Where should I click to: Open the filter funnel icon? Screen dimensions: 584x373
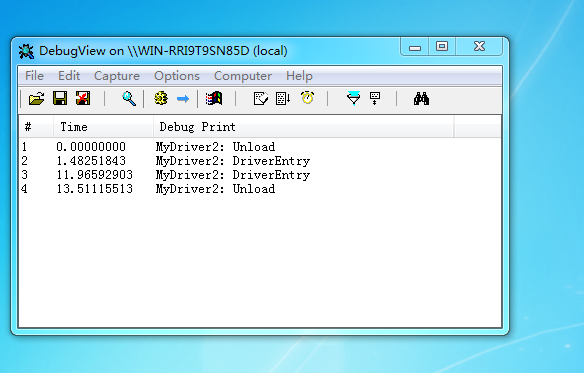[353, 98]
